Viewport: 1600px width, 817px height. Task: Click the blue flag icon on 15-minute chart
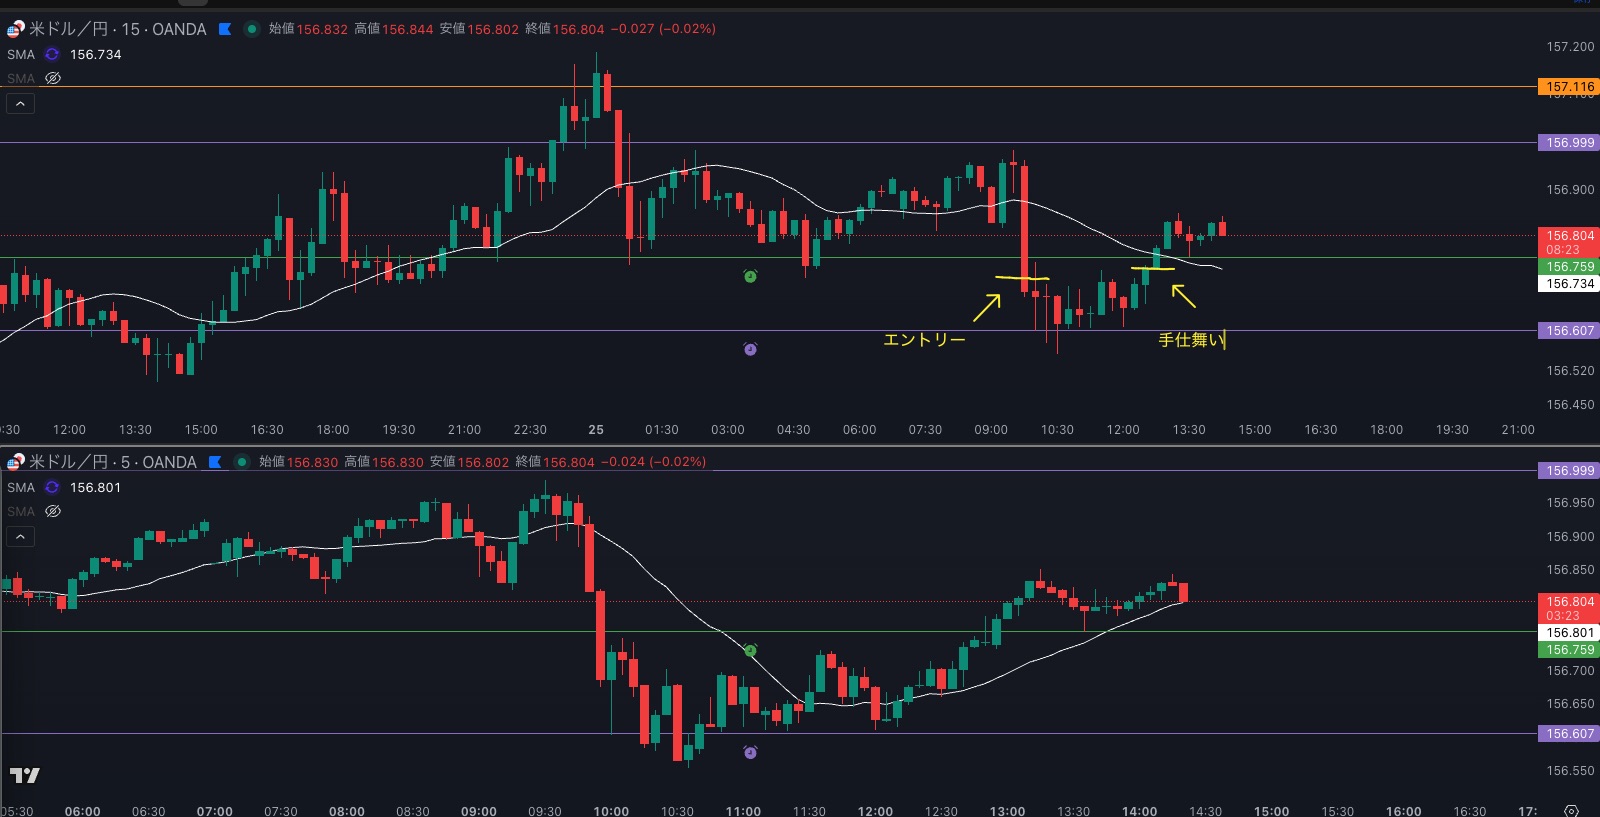pos(225,29)
